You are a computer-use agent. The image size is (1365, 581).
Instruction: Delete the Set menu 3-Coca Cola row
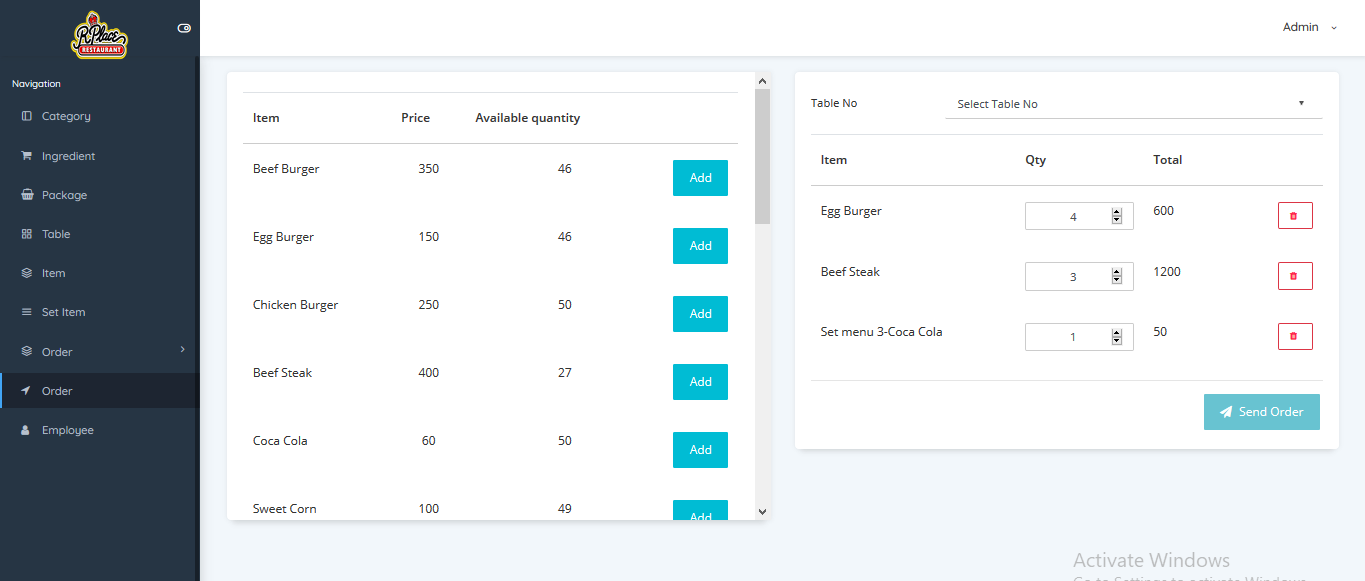click(1294, 336)
